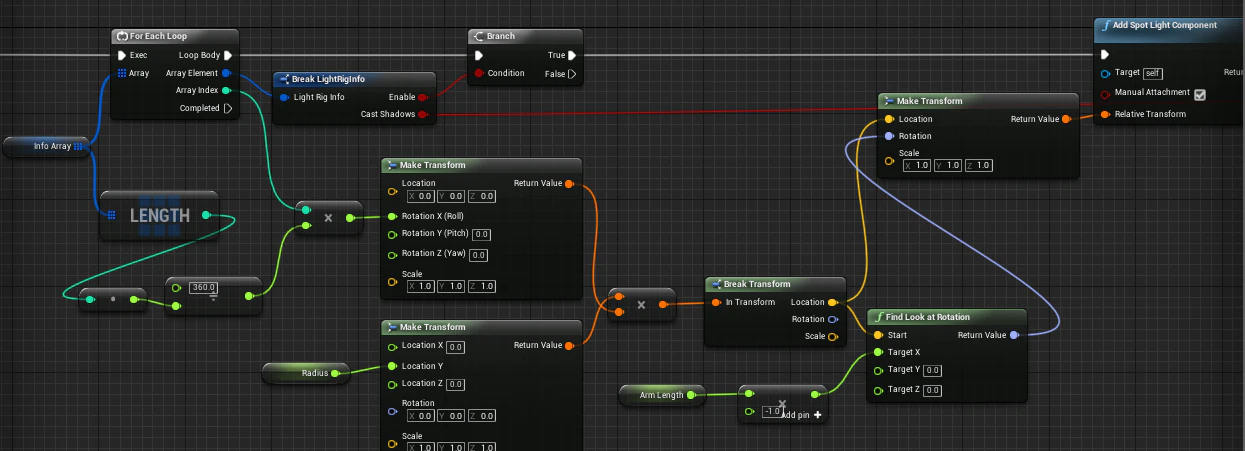
Task: Select the Arm Length variable node
Action: click(663, 395)
